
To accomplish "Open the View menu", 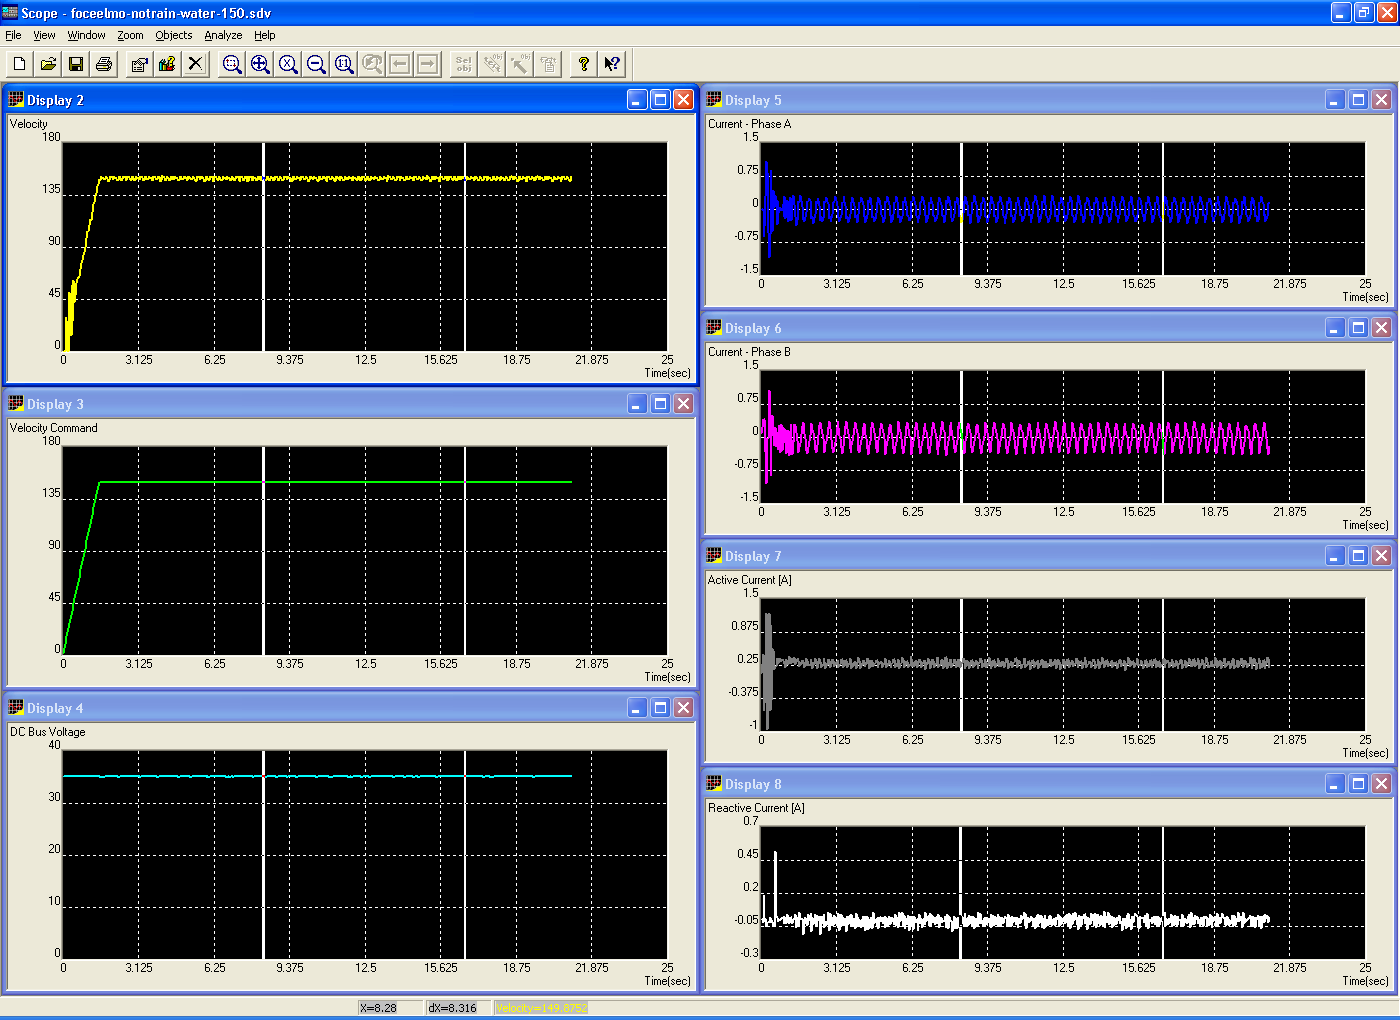I will [44, 35].
